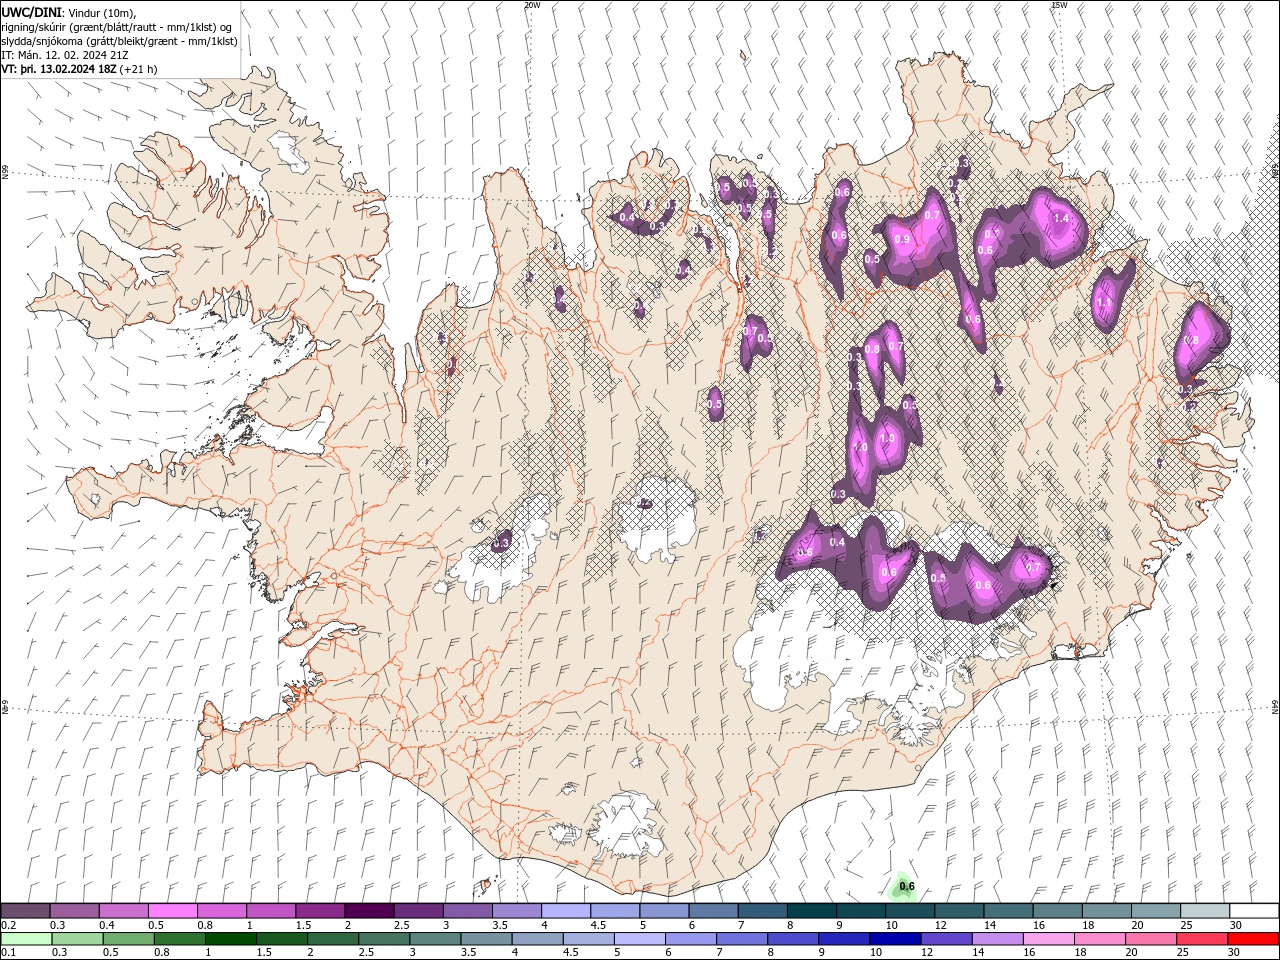Select the dark green 1–1.5 rain legend swatch

coord(230,939)
